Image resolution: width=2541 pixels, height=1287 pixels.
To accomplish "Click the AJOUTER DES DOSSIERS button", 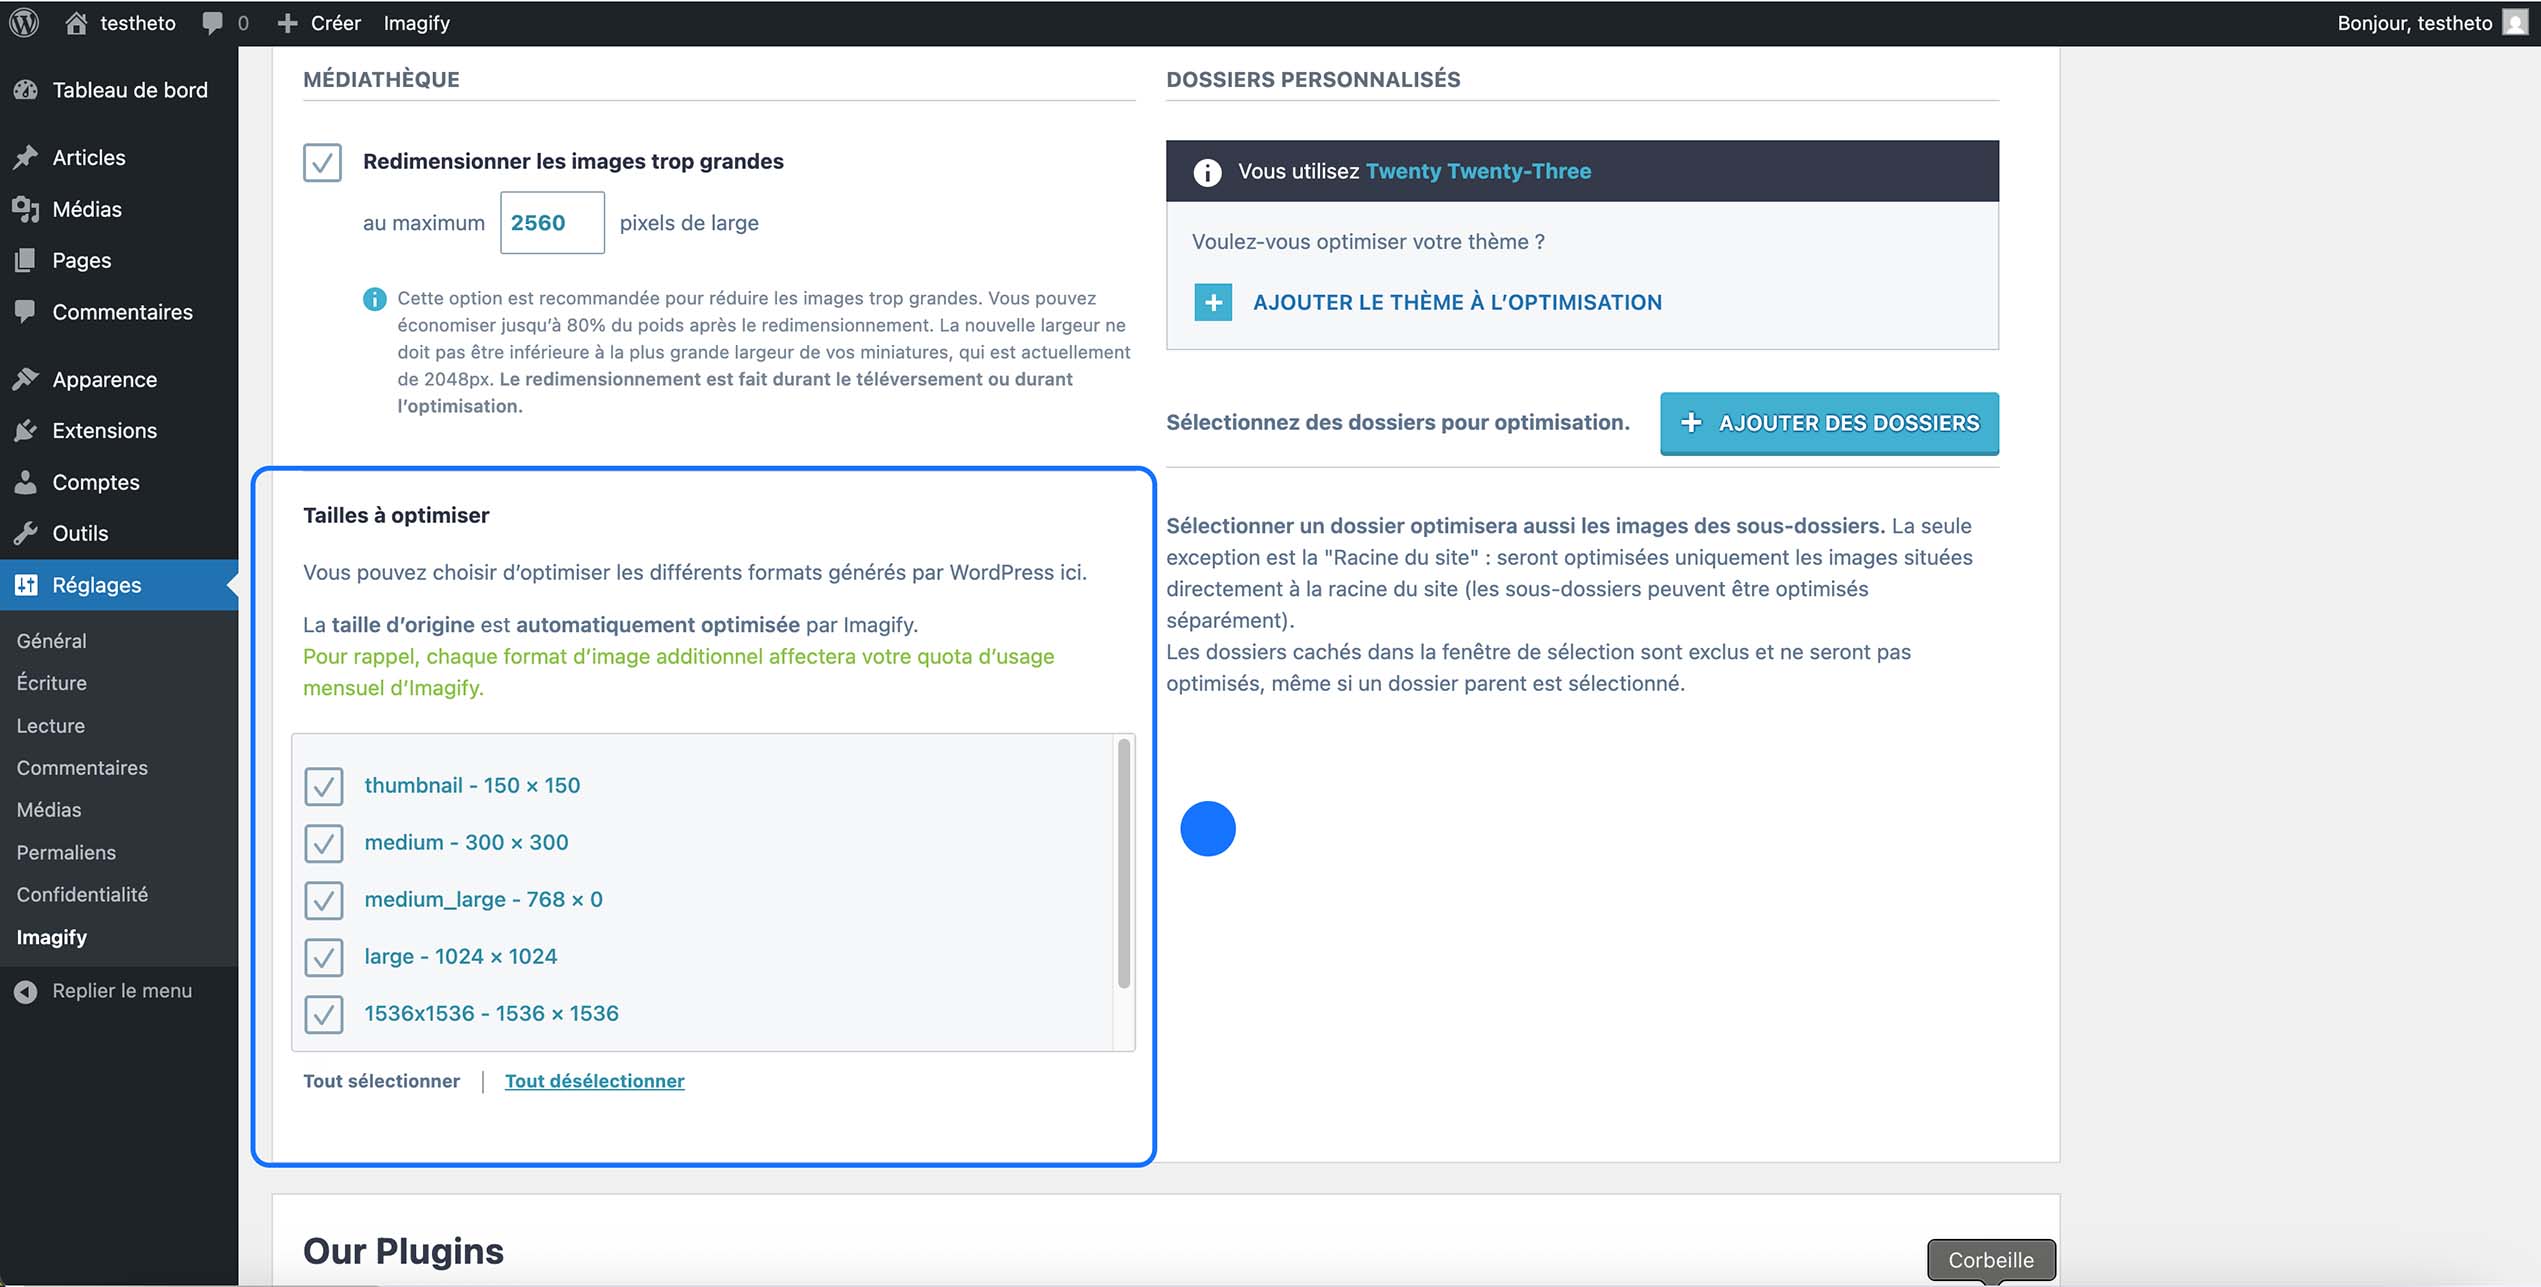I will point(1828,423).
